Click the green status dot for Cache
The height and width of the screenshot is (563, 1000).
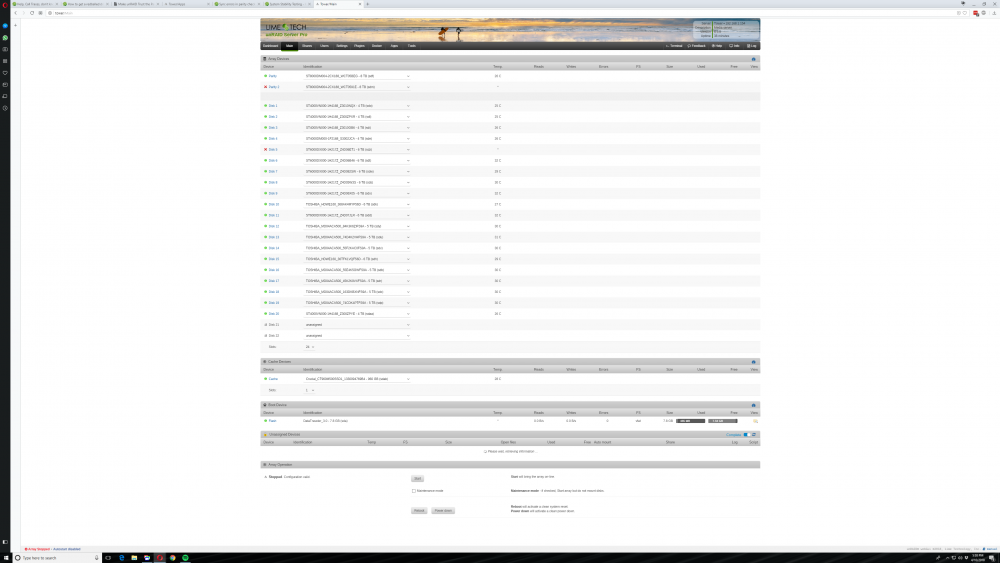(265, 379)
